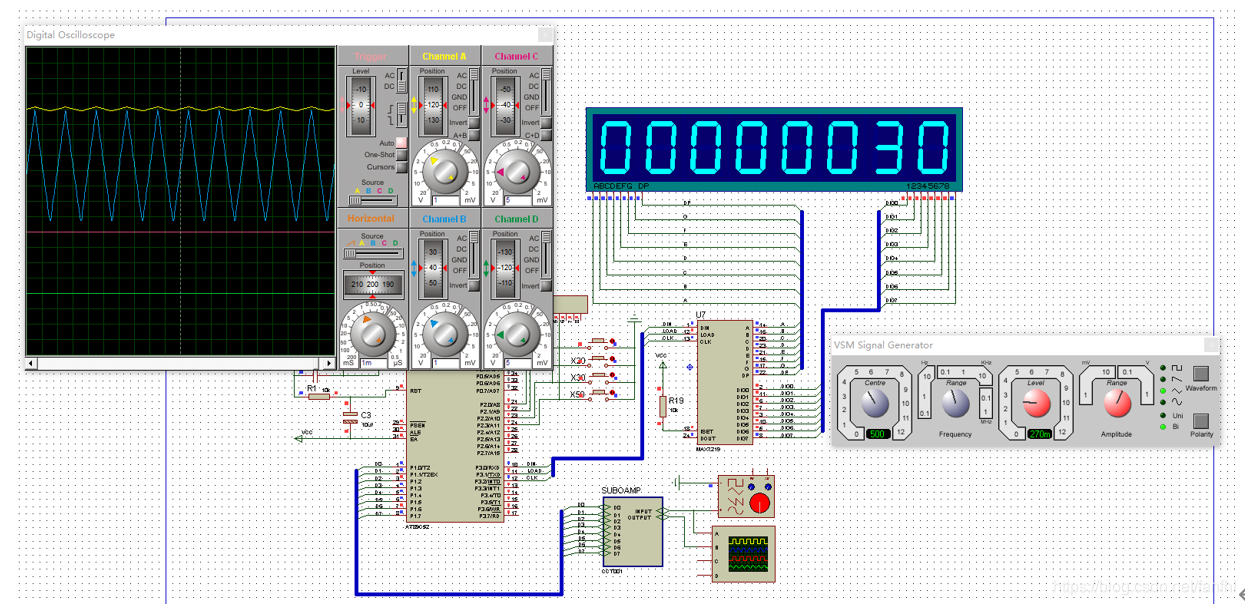Screen dimensions: 1245x605
Task: Click the X50 push button
Action: click(599, 393)
